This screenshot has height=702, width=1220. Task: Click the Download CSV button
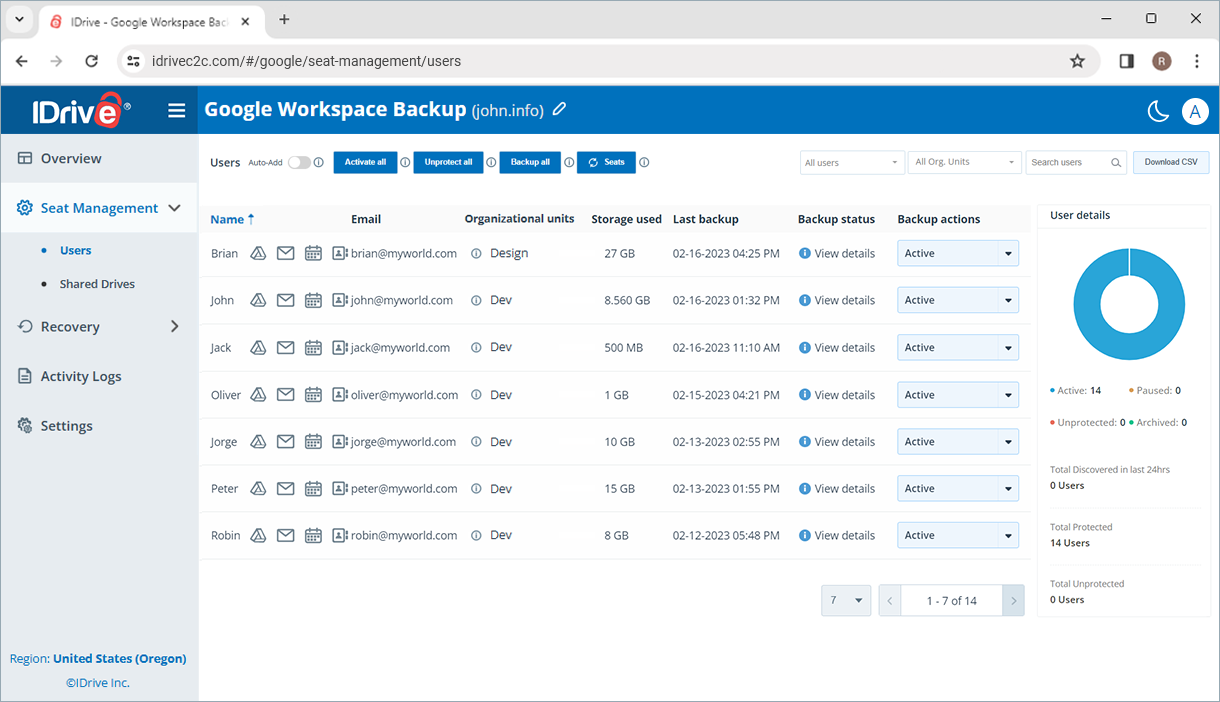1171,162
